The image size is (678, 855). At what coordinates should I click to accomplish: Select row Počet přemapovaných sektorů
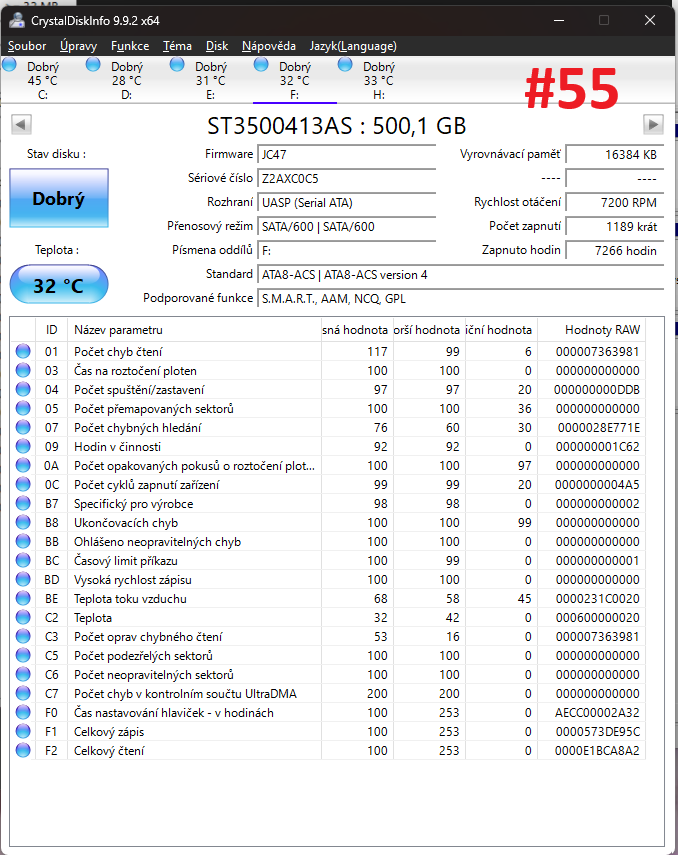click(328, 408)
